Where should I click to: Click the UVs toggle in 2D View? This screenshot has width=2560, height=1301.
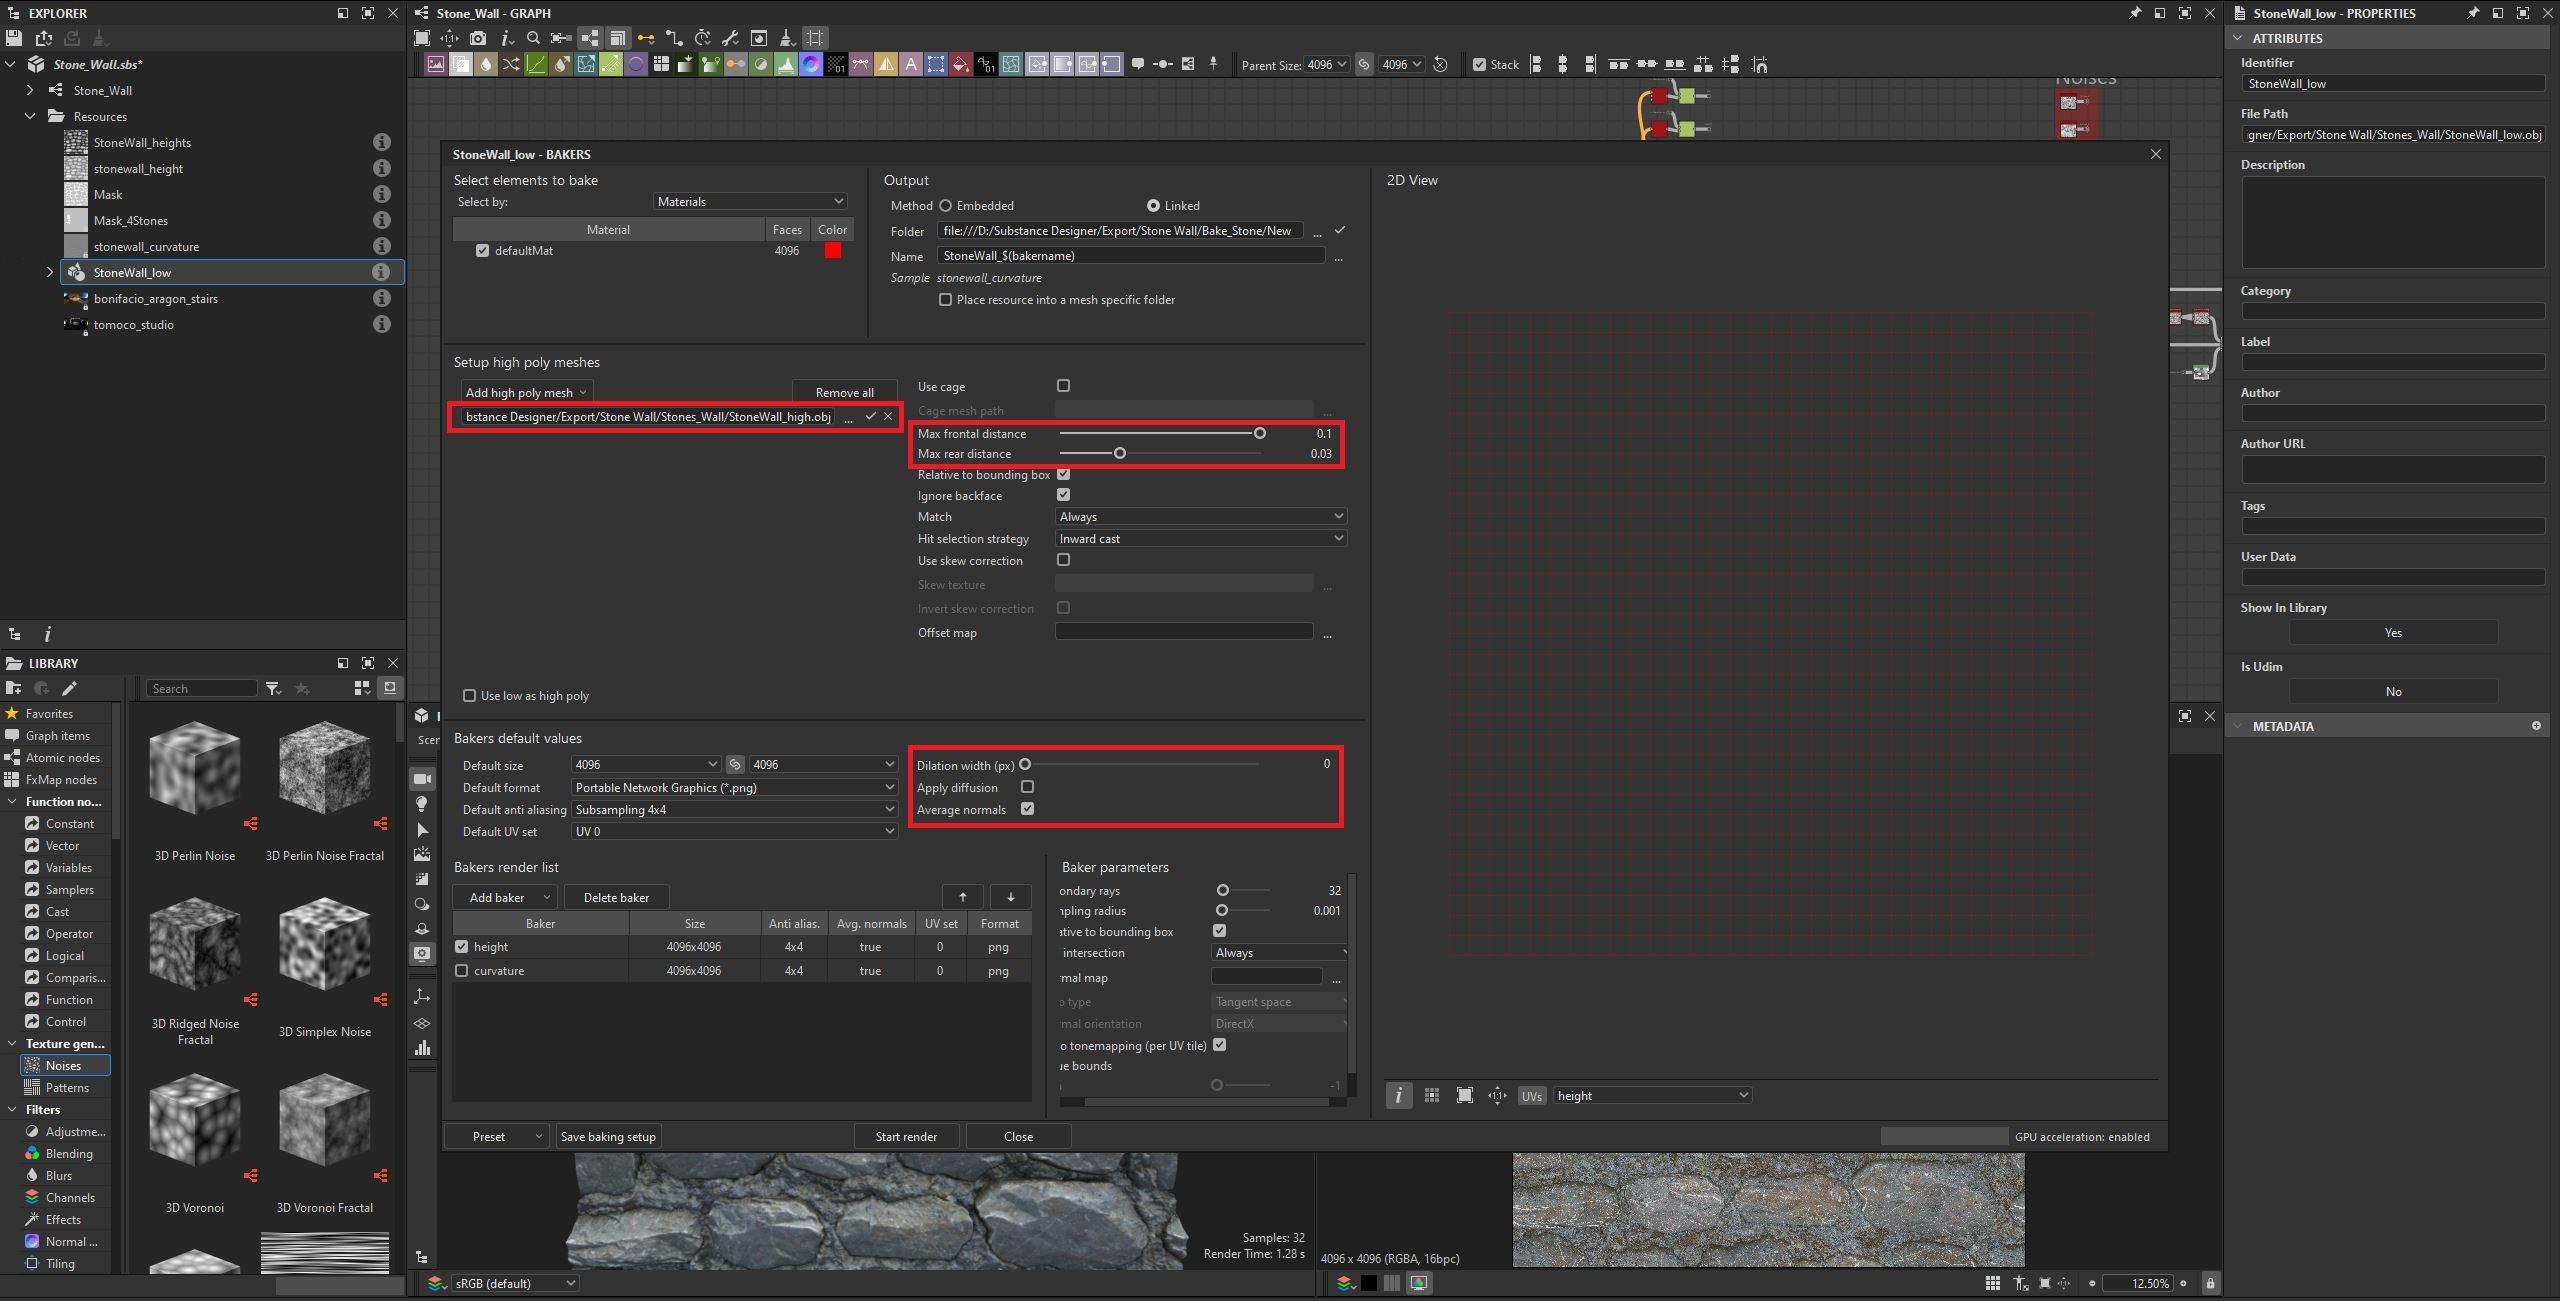(1531, 1096)
